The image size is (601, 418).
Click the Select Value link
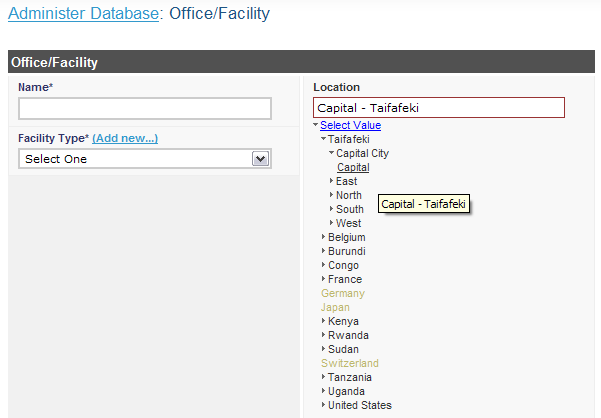coord(350,125)
